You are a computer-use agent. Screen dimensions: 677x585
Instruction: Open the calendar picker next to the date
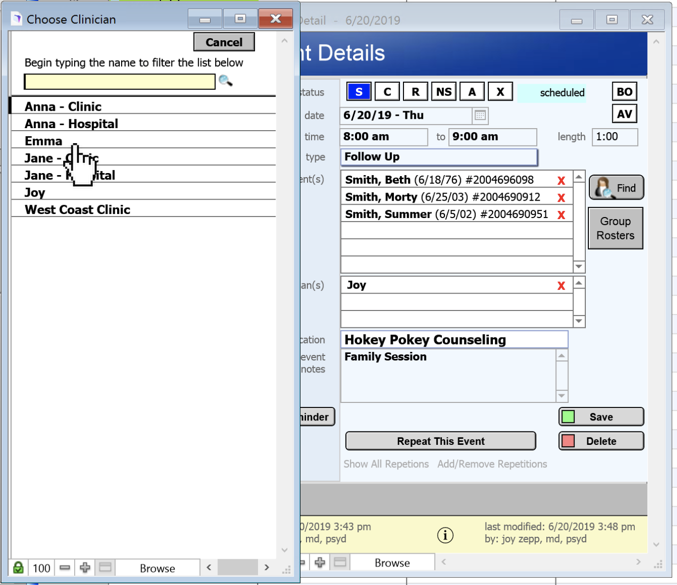click(x=480, y=116)
